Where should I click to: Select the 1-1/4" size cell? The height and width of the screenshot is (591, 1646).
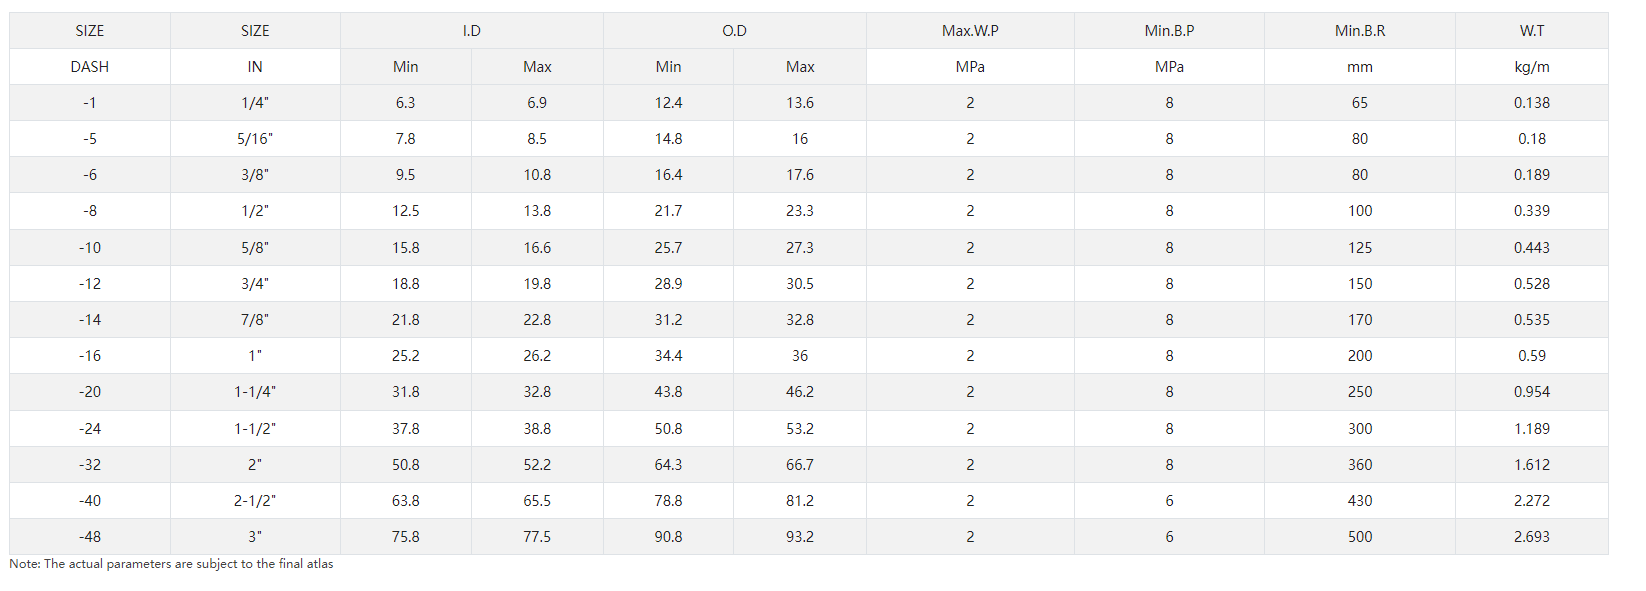pyautogui.click(x=255, y=392)
